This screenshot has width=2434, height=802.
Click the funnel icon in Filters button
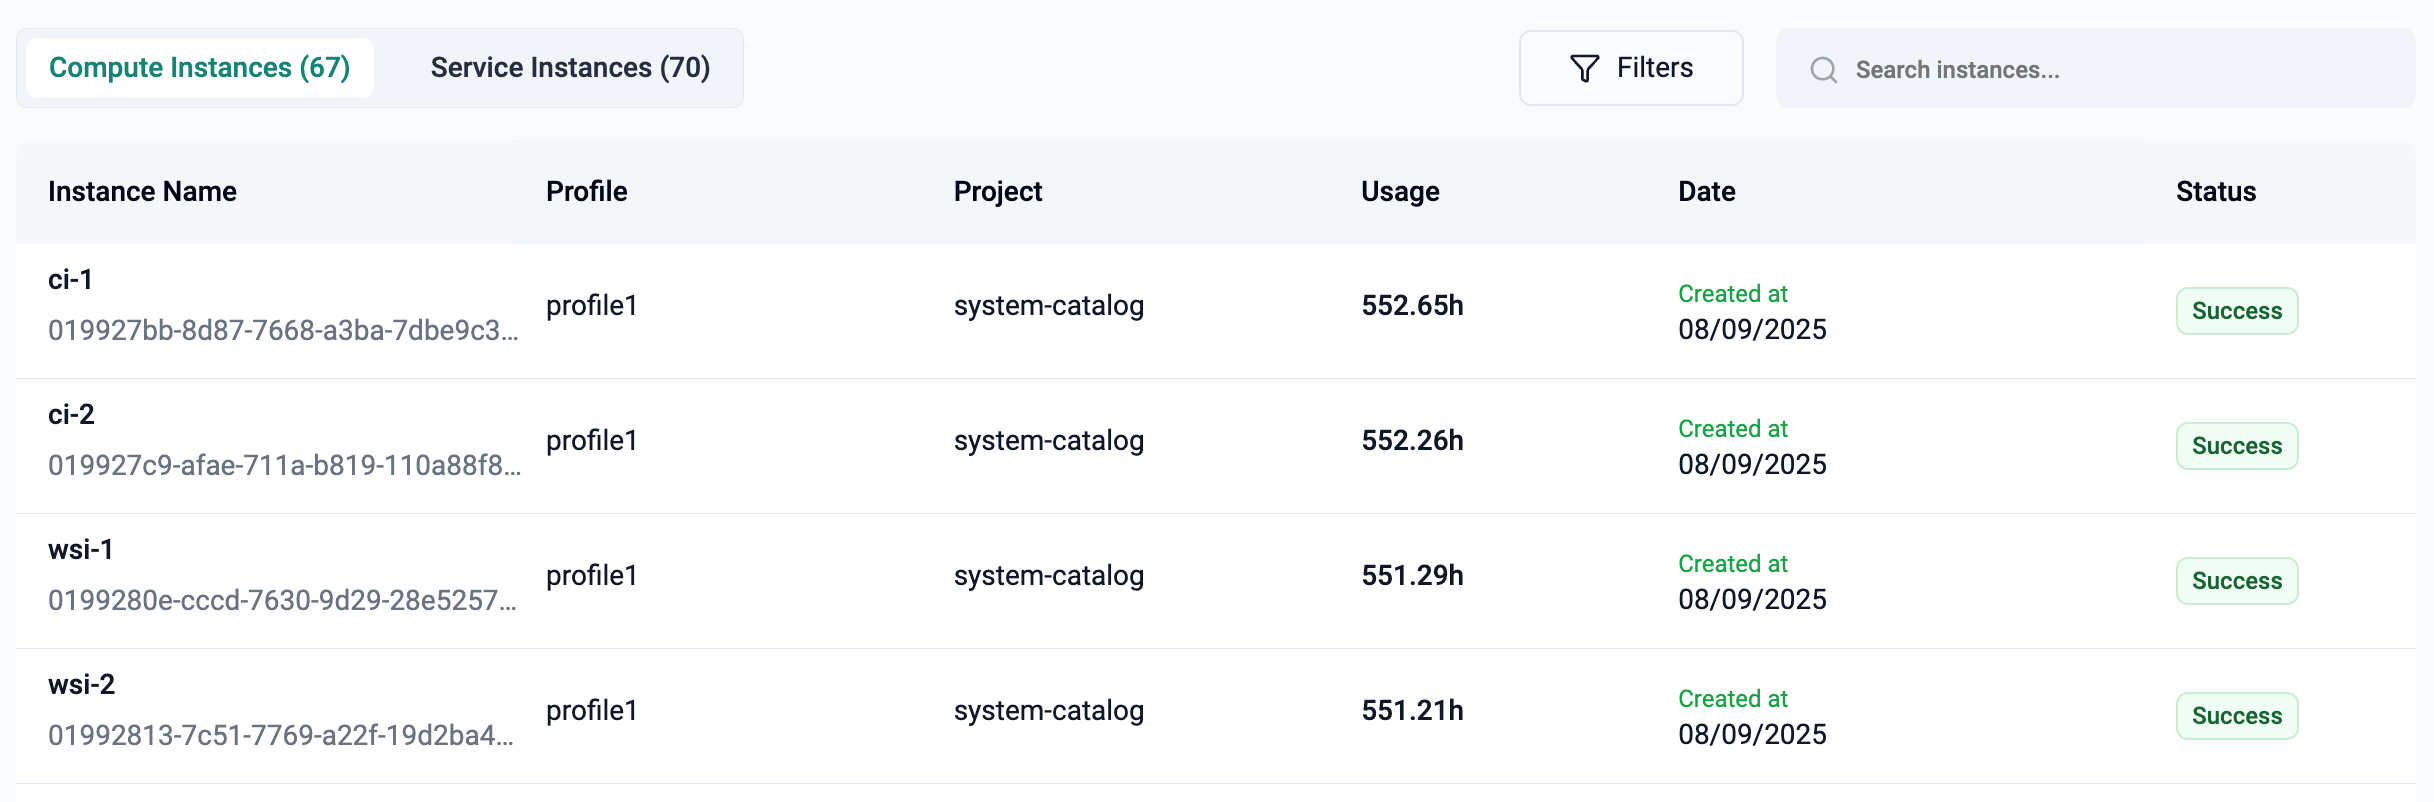point(1584,68)
